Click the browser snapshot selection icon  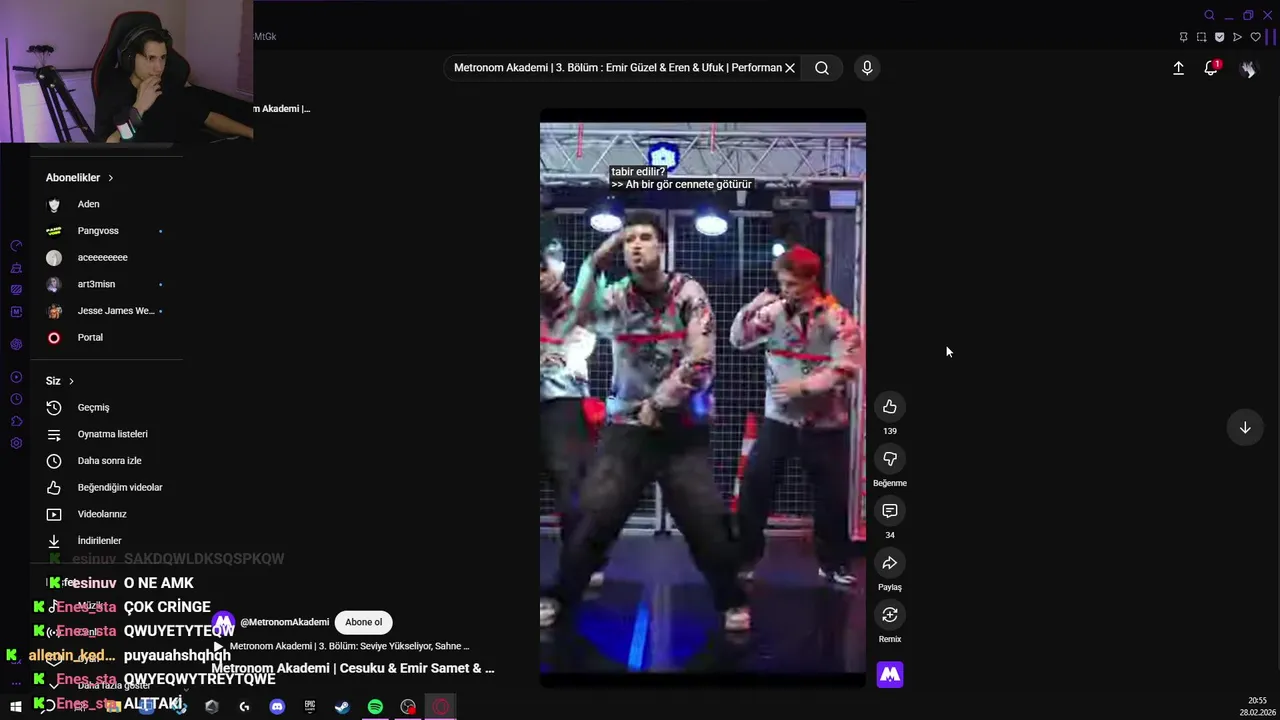tap(1201, 37)
